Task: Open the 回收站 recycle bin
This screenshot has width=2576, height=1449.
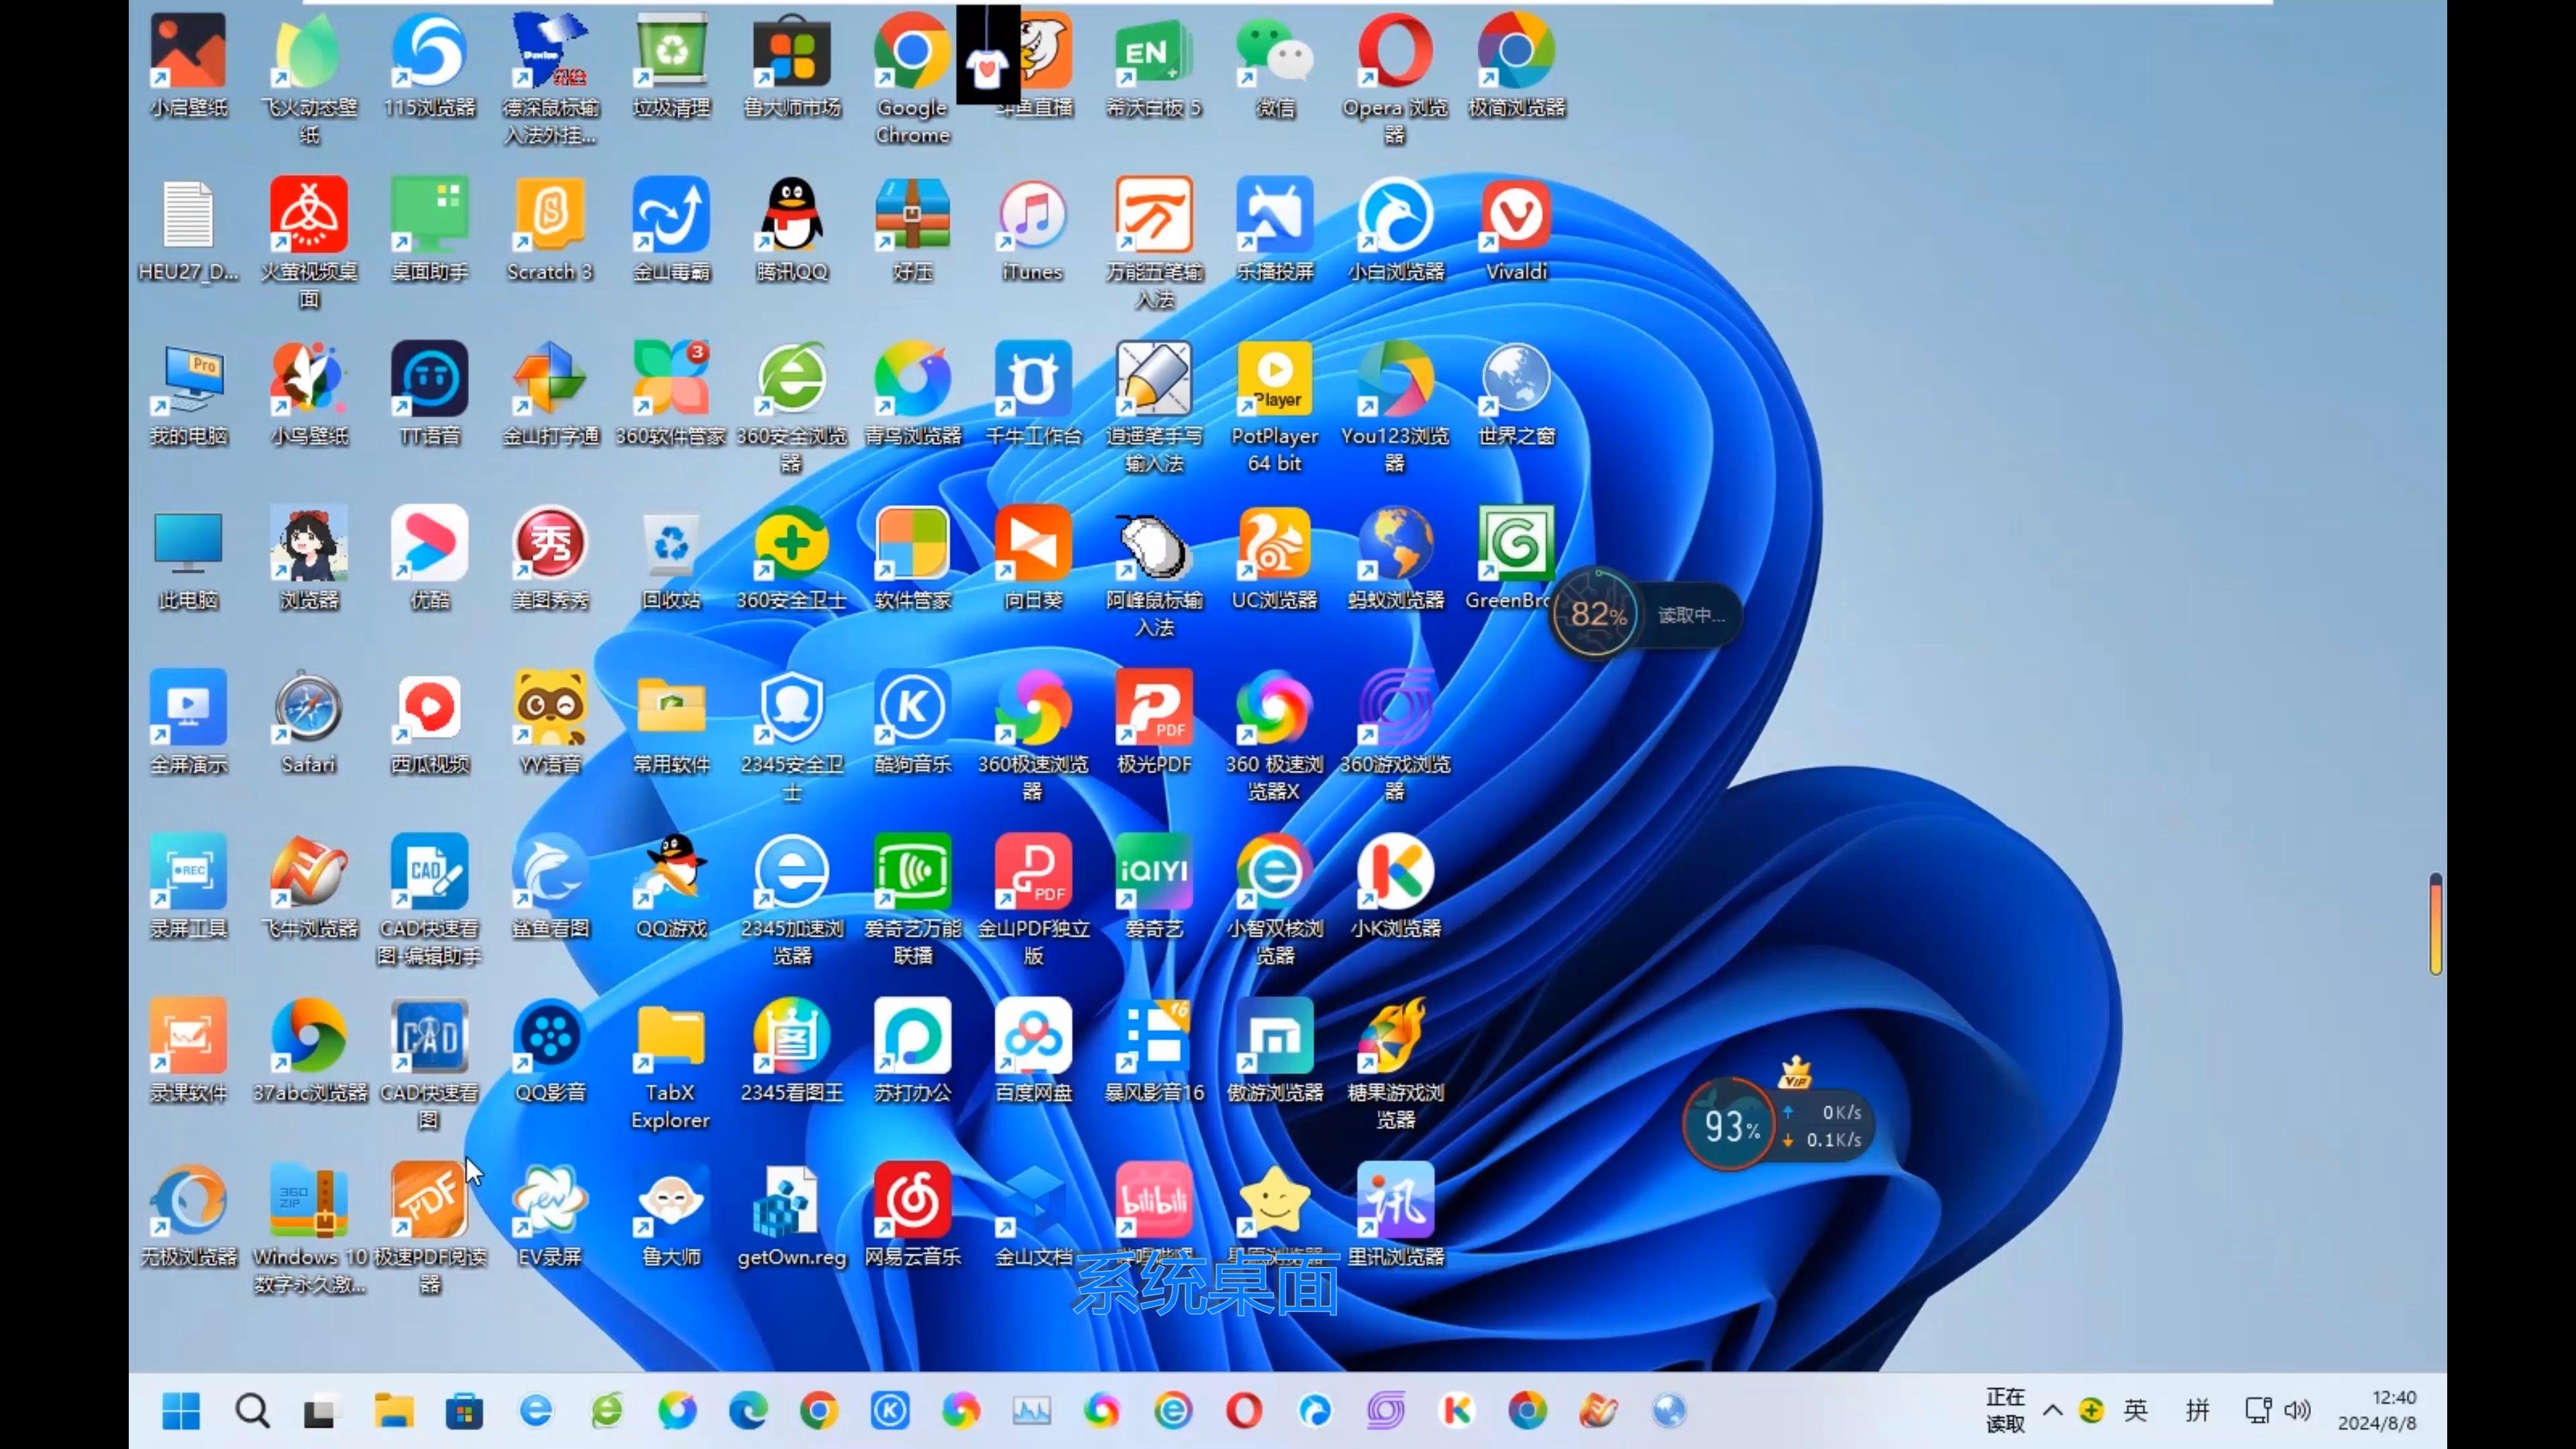Action: point(670,558)
